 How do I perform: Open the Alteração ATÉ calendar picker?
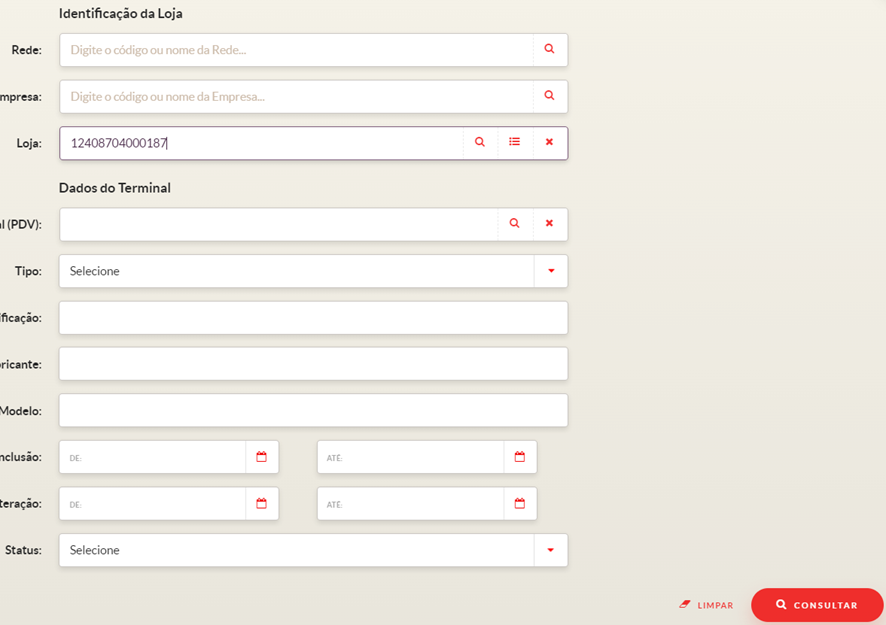click(520, 504)
